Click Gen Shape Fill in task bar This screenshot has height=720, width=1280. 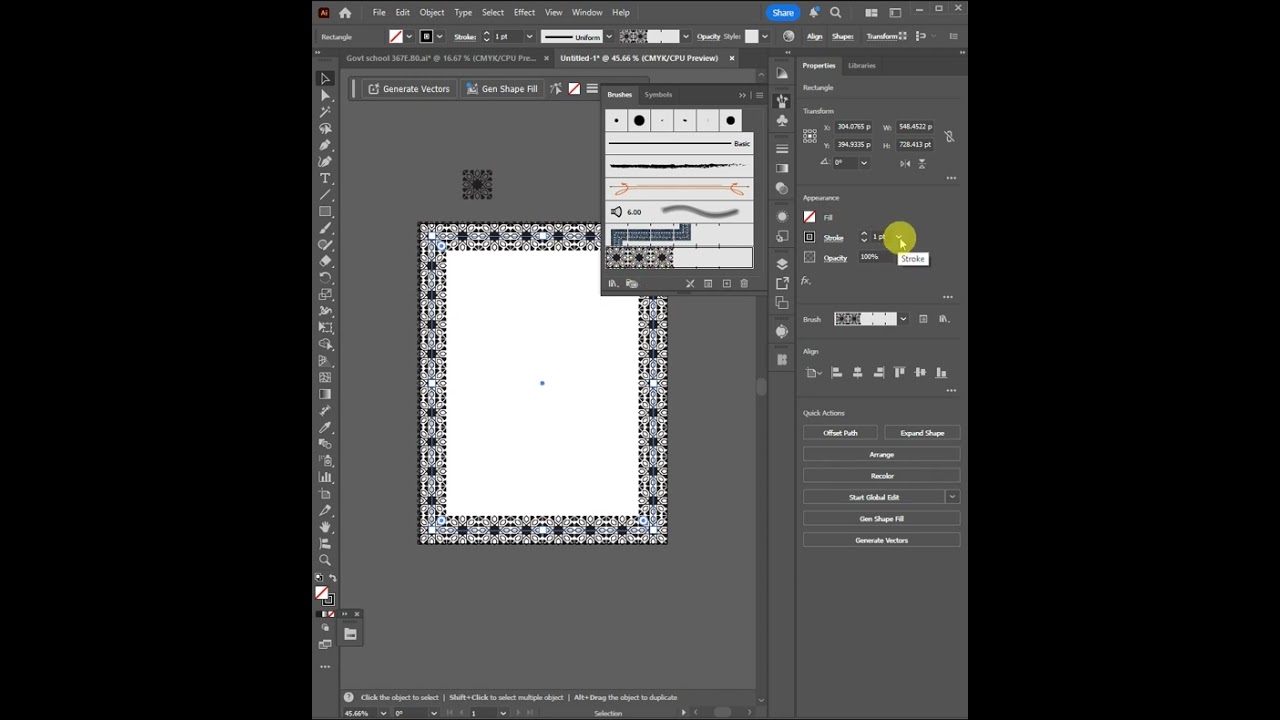click(x=502, y=89)
